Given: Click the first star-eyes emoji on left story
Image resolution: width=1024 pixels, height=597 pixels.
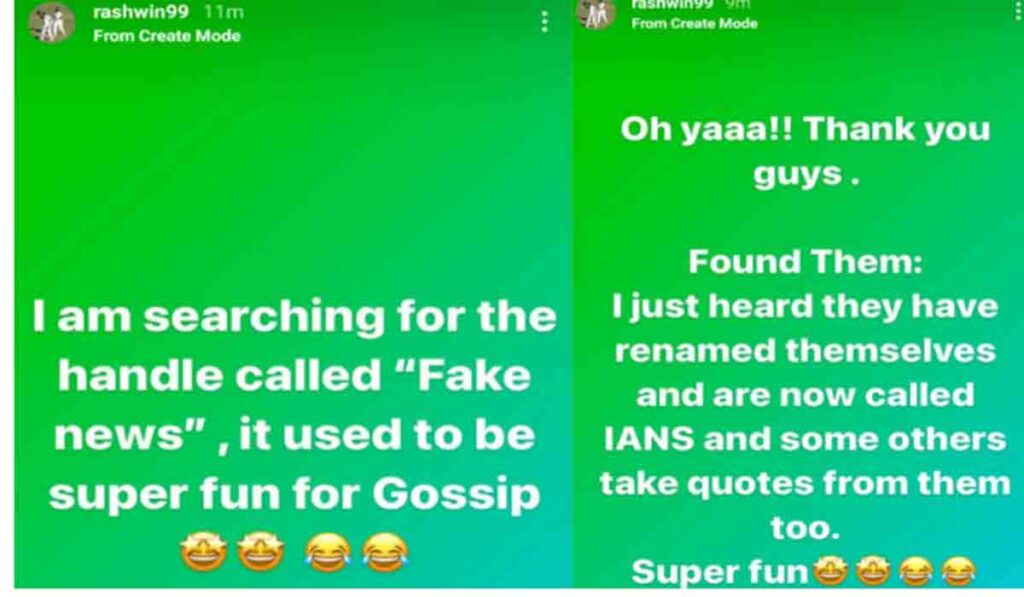Looking at the screenshot, I should (x=204, y=552).
